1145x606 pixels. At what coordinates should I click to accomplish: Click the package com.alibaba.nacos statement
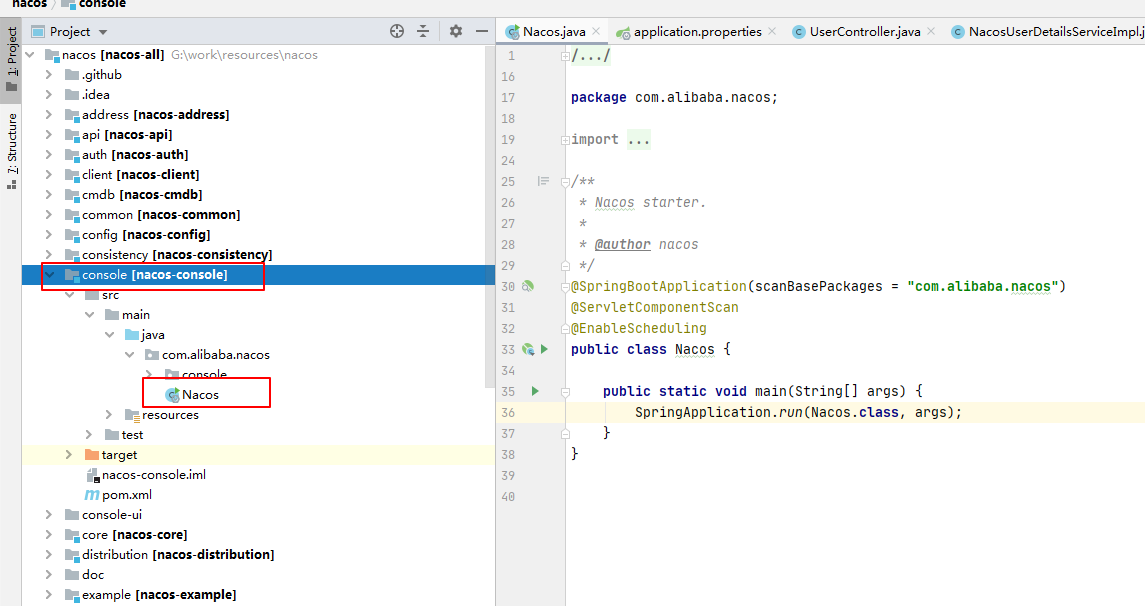[674, 97]
